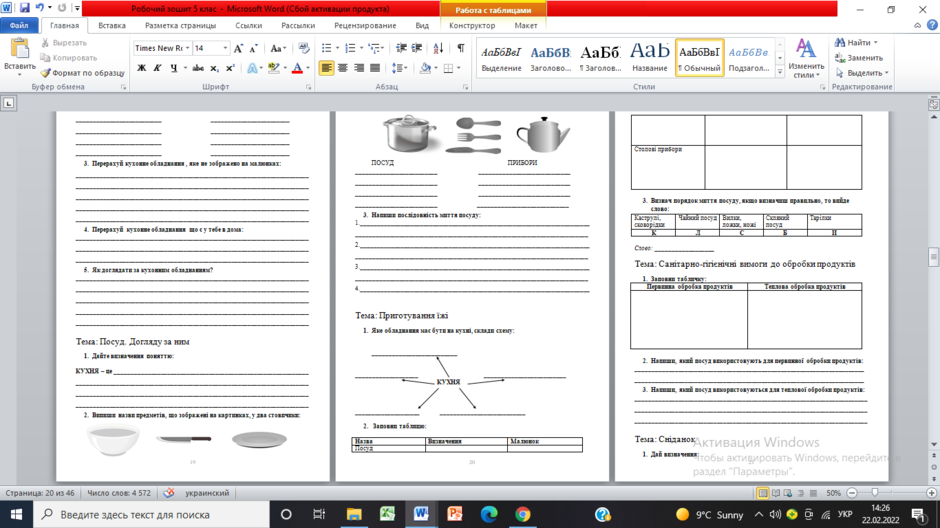Click the sort A-Z icon
Image resolution: width=940 pixels, height=528 pixels.
(x=438, y=48)
